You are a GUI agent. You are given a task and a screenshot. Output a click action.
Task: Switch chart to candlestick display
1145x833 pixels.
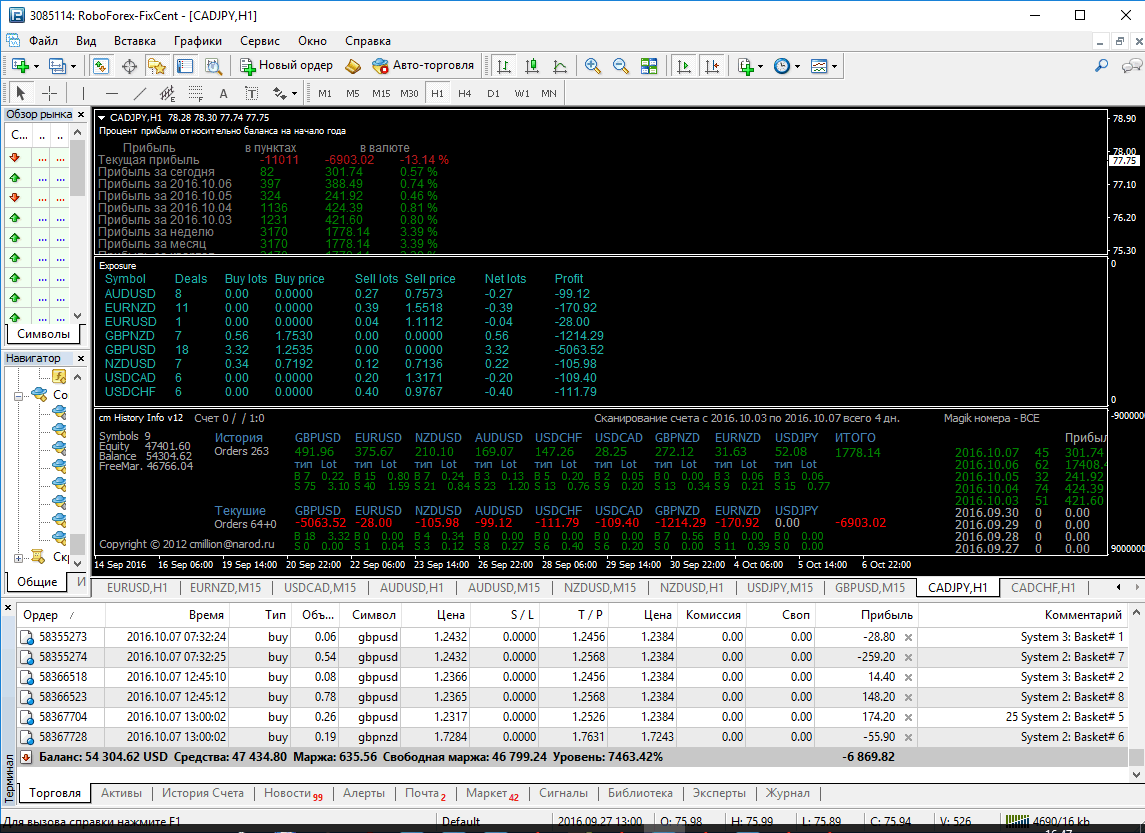(x=532, y=65)
